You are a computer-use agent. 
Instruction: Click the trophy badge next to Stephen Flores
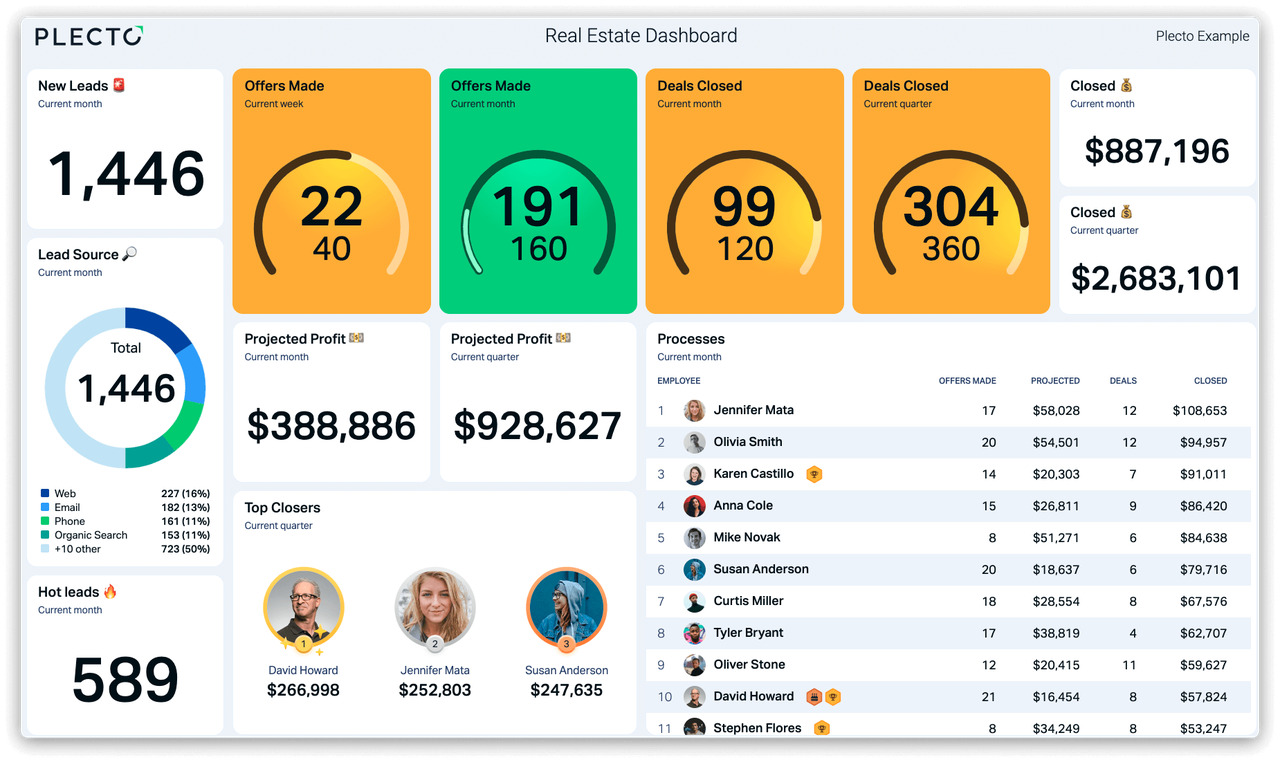click(821, 728)
